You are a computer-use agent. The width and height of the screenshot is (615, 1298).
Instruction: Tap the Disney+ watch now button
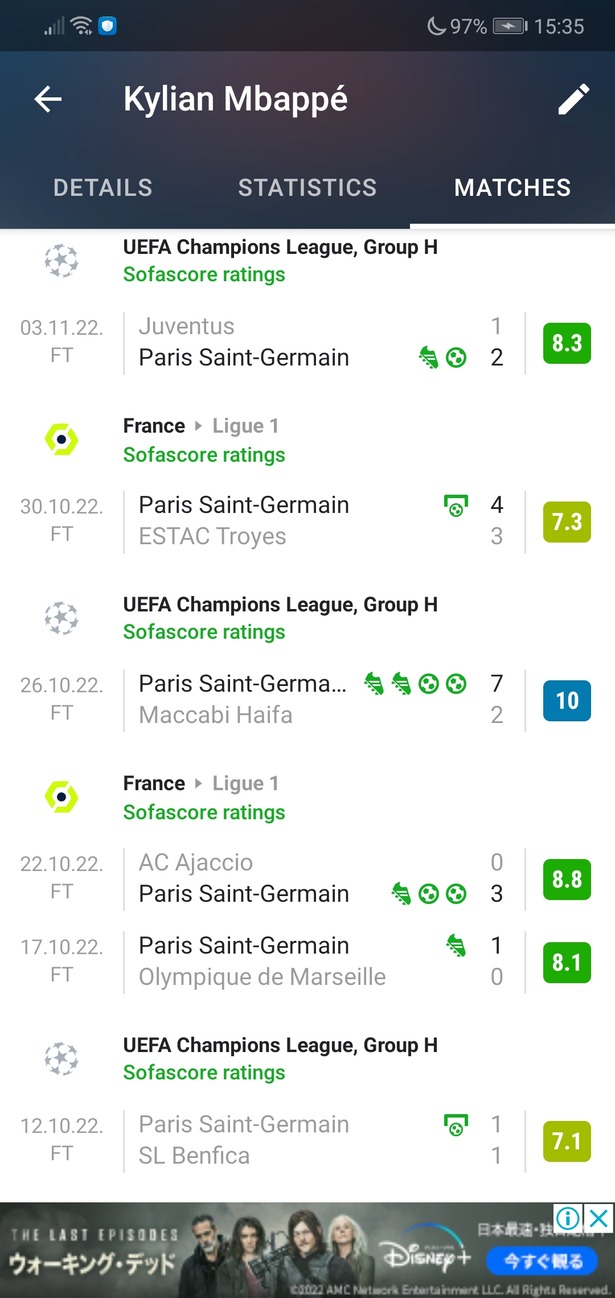541,1260
